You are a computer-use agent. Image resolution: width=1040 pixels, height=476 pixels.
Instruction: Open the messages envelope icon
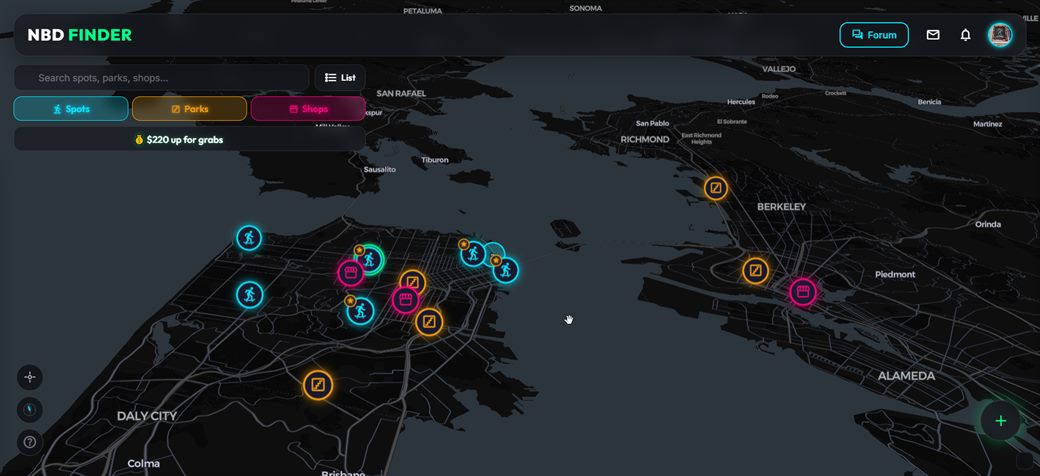933,35
